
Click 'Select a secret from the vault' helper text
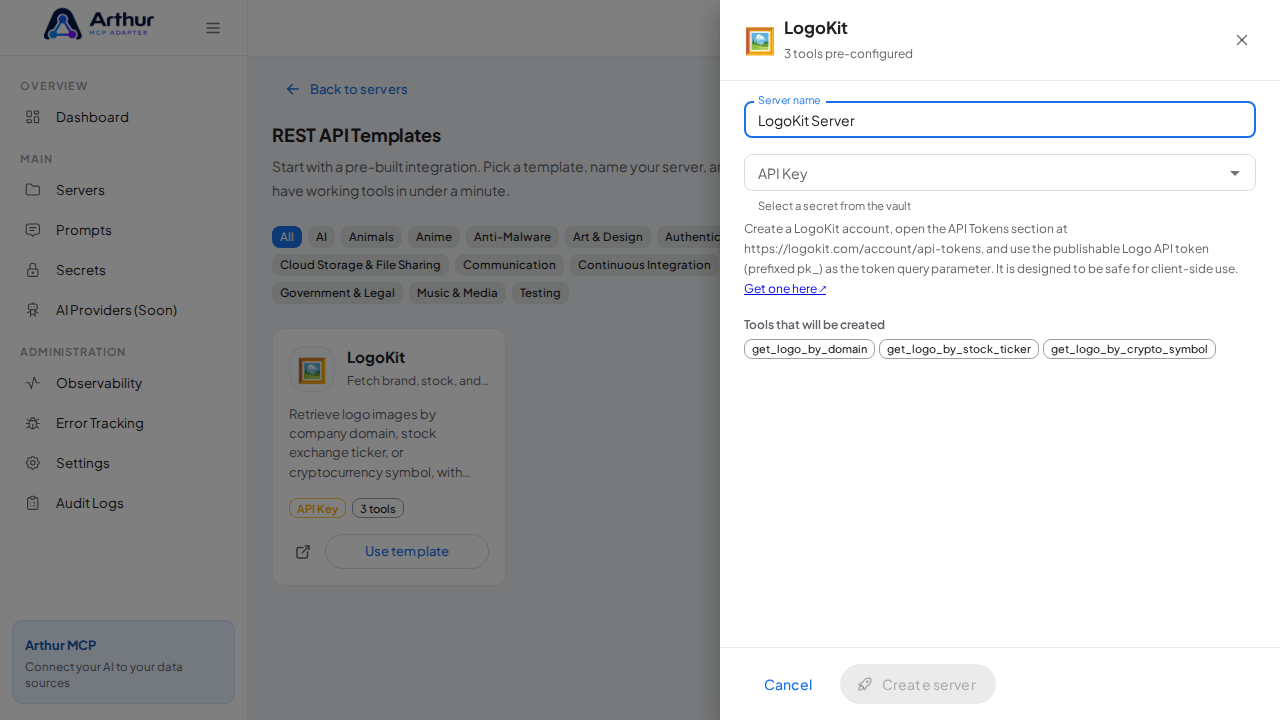[x=834, y=206]
